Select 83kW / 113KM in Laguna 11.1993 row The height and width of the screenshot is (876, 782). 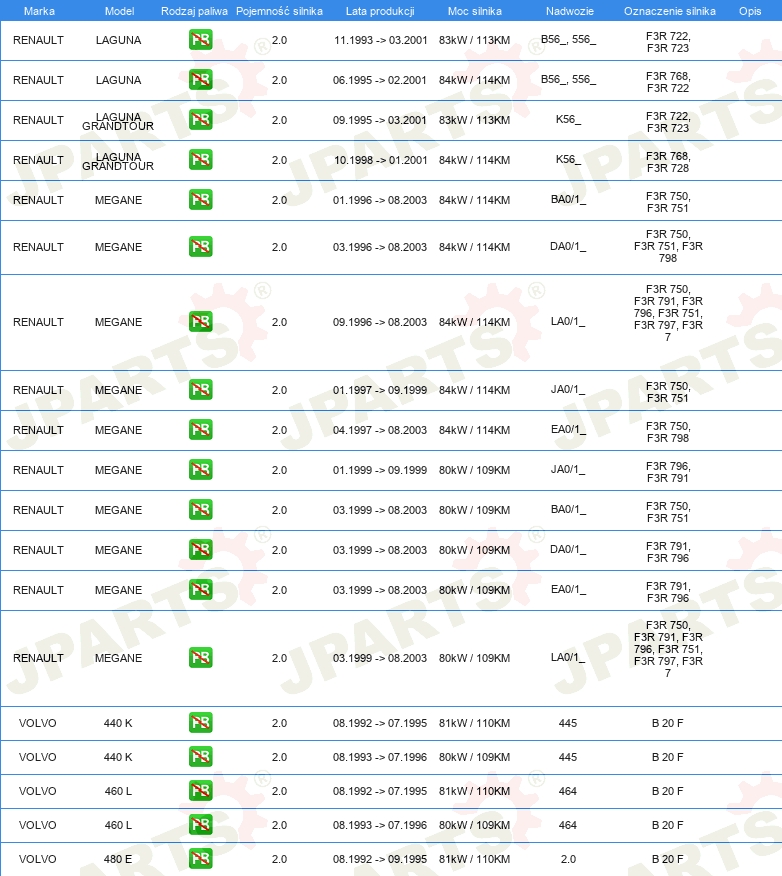(x=474, y=40)
